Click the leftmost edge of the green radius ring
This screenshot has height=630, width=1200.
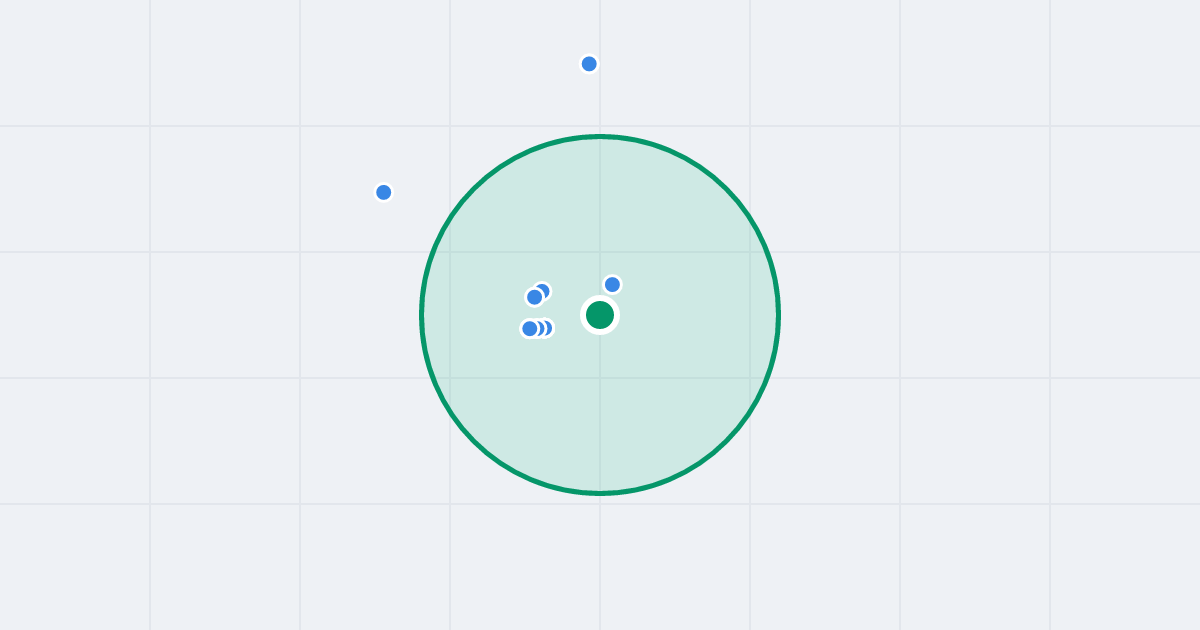[x=422, y=315]
